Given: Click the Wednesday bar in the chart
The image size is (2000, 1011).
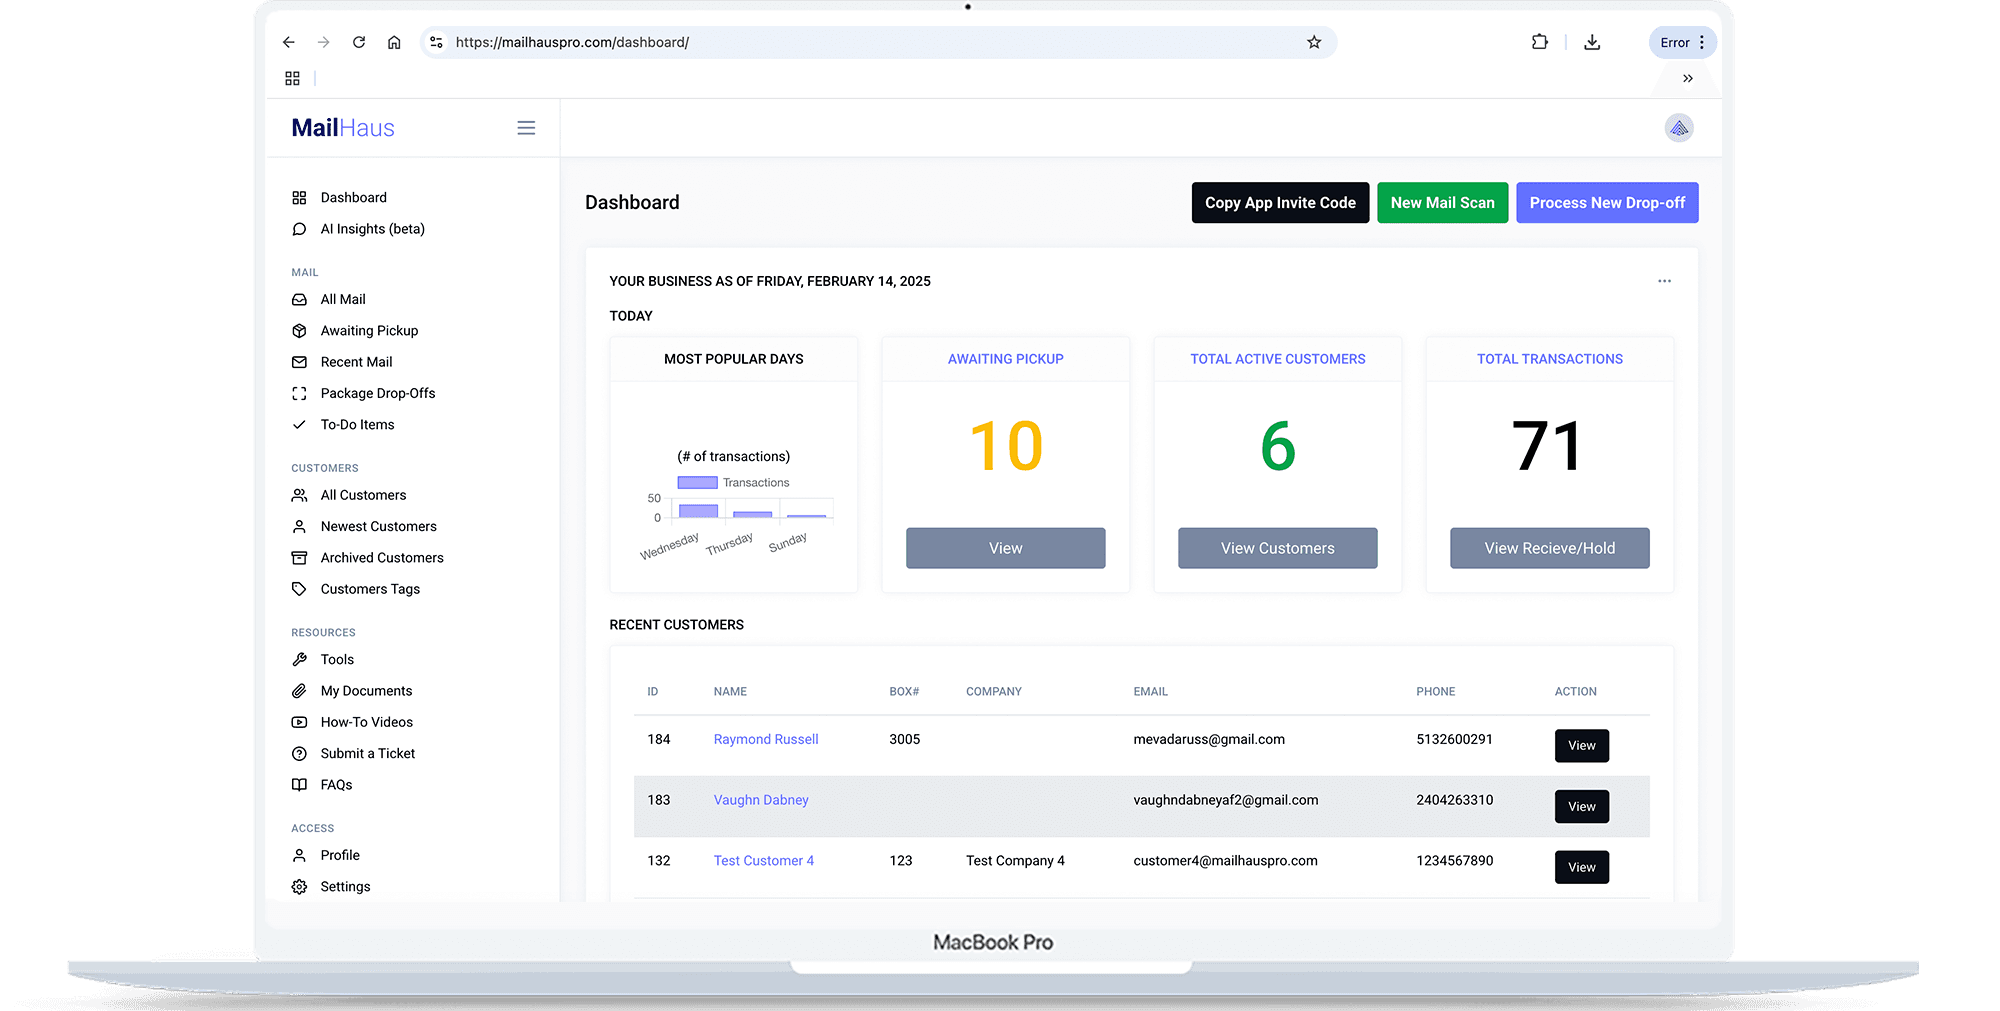Looking at the screenshot, I should [x=698, y=511].
